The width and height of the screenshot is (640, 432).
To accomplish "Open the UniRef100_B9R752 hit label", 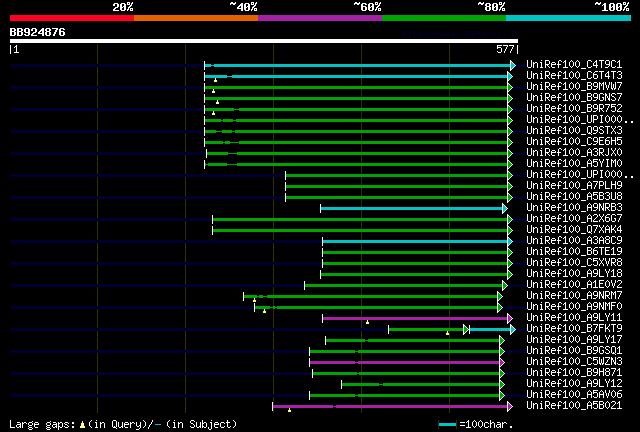I will coord(574,109).
